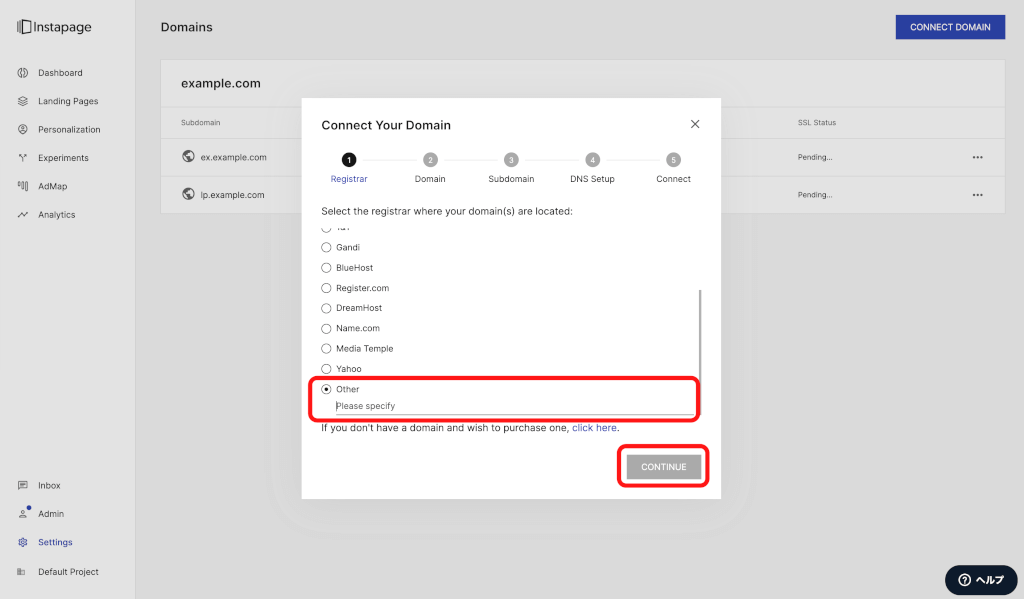Click the Personalization sidebar icon
1024x599 pixels.
(22, 130)
